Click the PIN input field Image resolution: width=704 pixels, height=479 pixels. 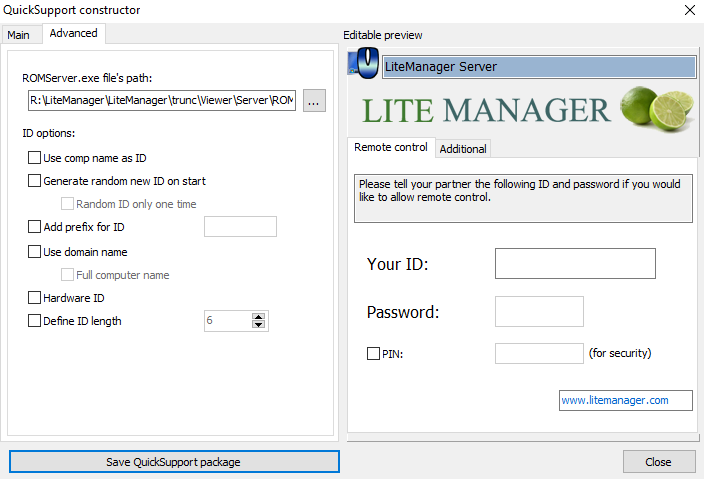(x=539, y=354)
